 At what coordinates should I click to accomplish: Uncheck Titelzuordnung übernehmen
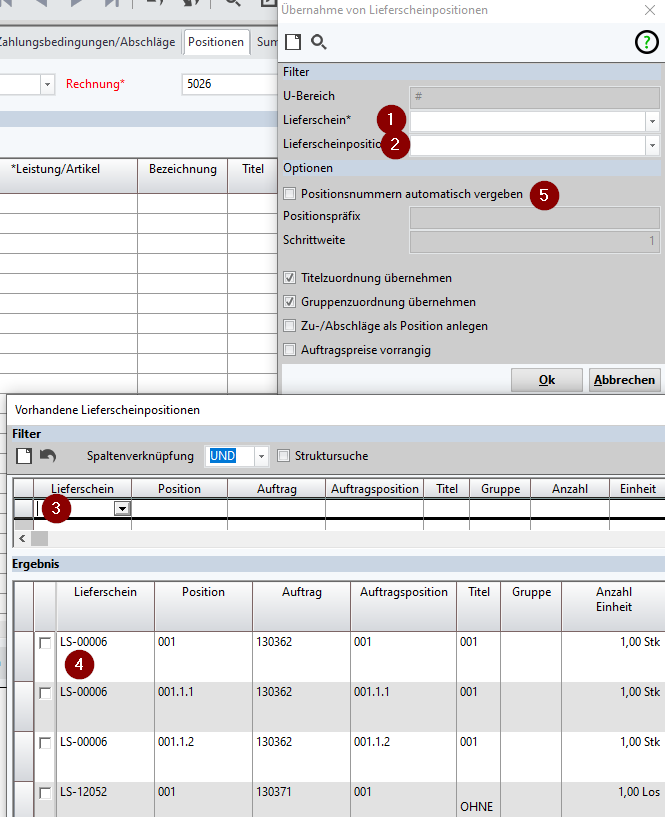(x=290, y=278)
